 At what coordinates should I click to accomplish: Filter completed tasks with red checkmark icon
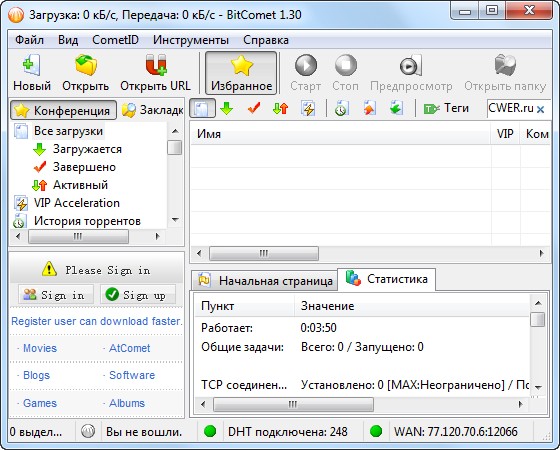[x=254, y=108]
